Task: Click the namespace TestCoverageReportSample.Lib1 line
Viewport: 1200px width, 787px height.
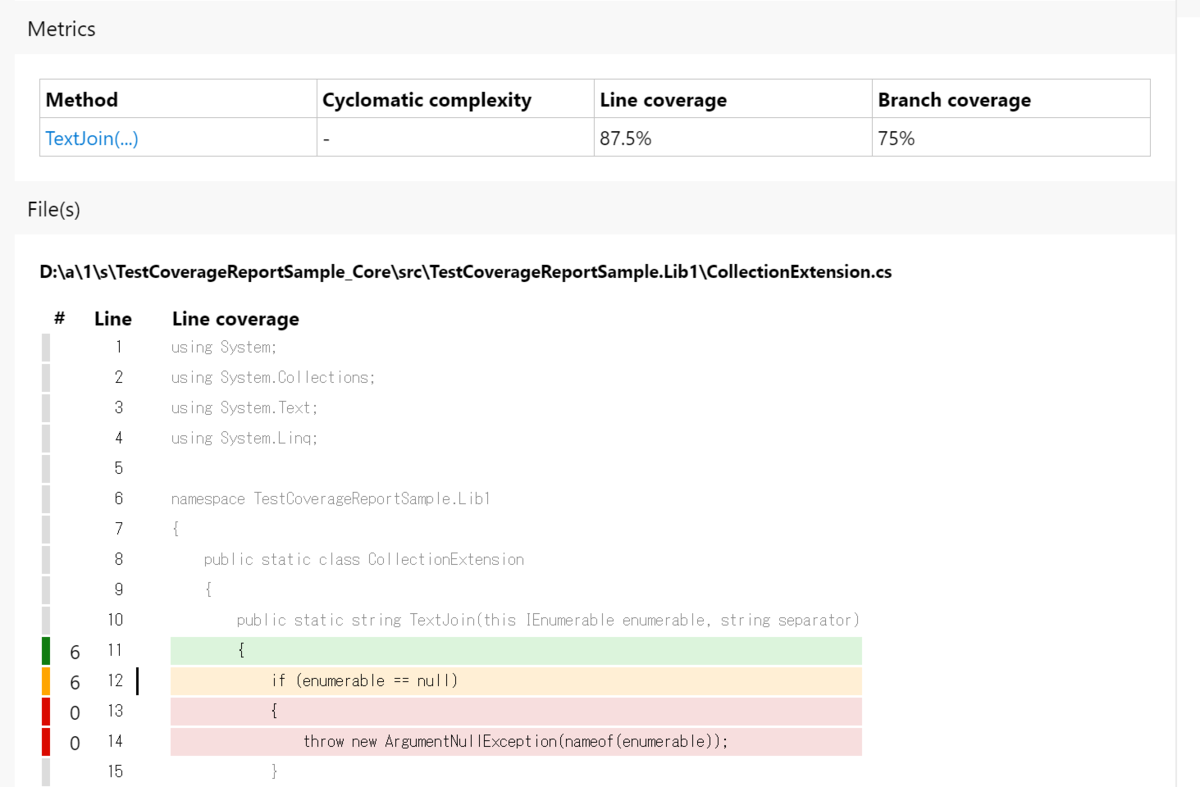Action: coord(331,499)
